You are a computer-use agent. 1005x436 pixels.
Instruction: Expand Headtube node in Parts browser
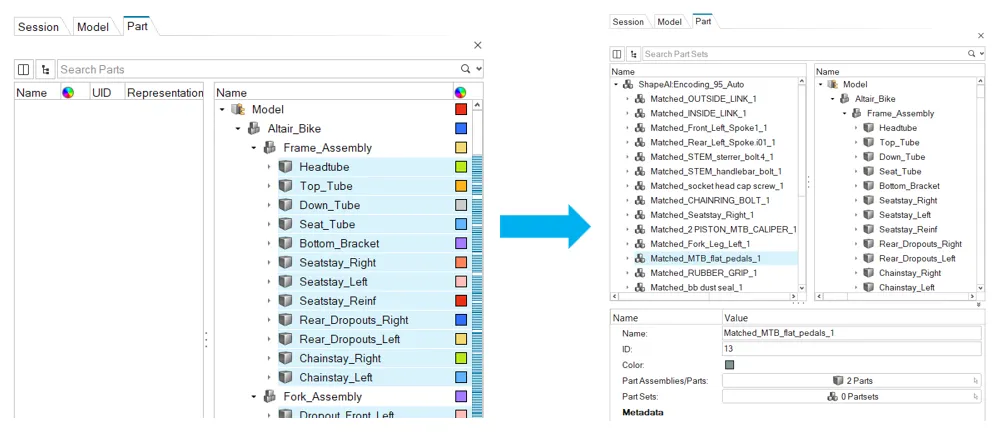tap(269, 167)
